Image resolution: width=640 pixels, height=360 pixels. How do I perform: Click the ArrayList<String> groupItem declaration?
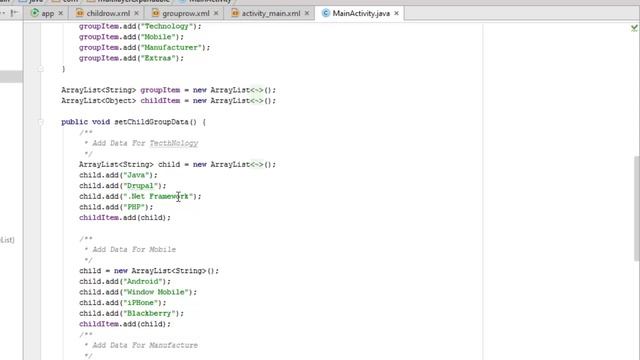click(x=169, y=90)
